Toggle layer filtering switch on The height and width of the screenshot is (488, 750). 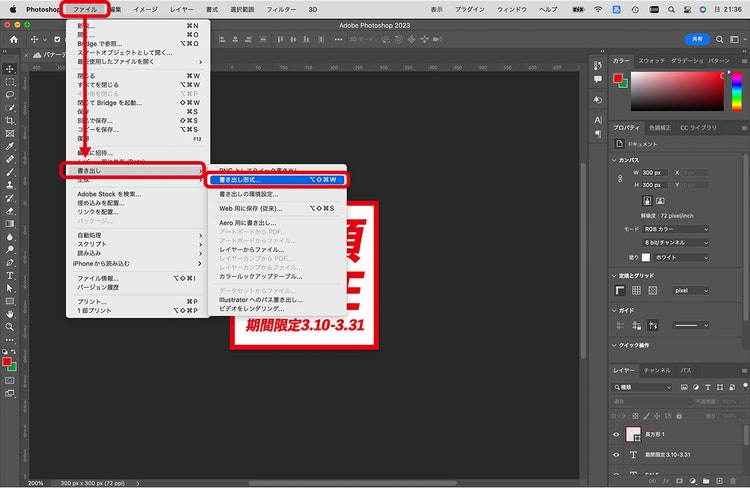coord(745,386)
